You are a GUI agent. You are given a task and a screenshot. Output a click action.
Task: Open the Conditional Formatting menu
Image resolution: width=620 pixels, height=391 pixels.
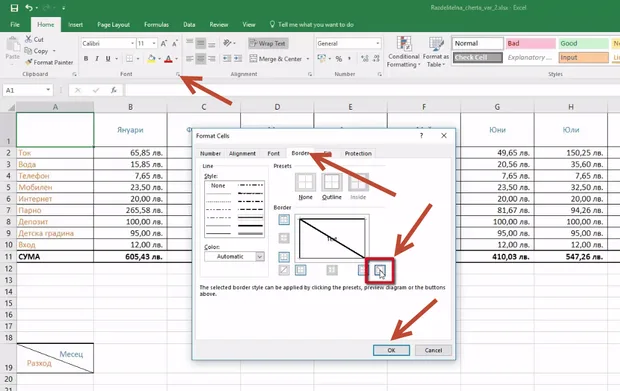(x=403, y=52)
